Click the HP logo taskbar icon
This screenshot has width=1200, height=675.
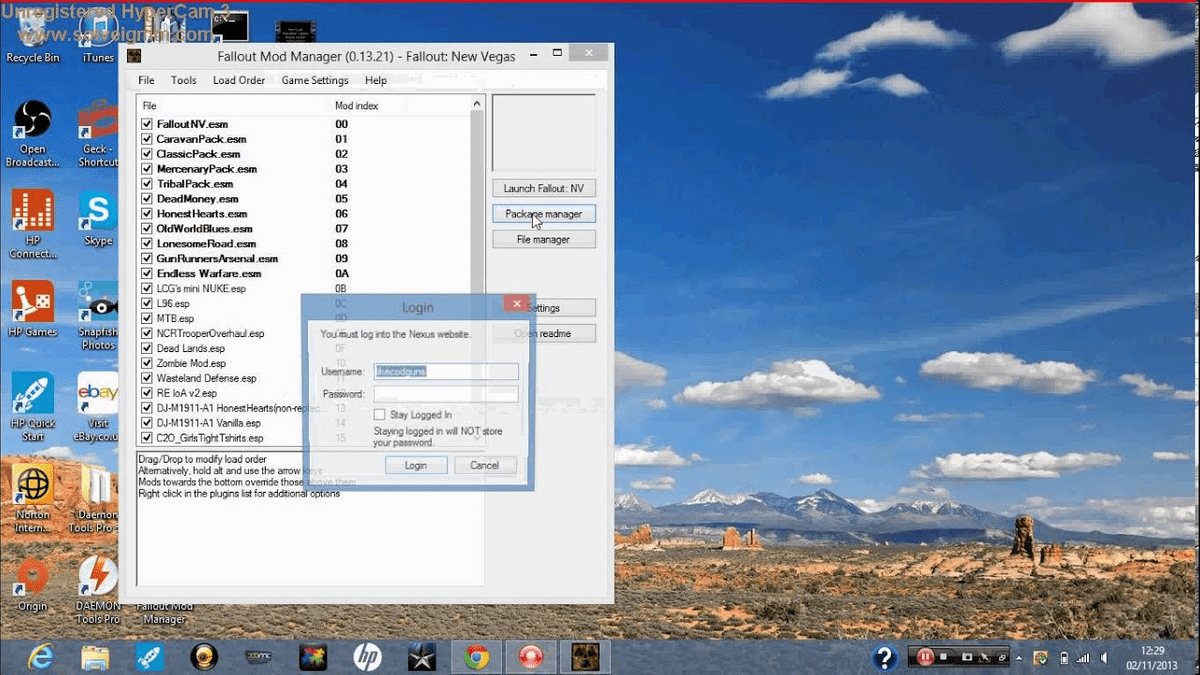tap(367, 657)
